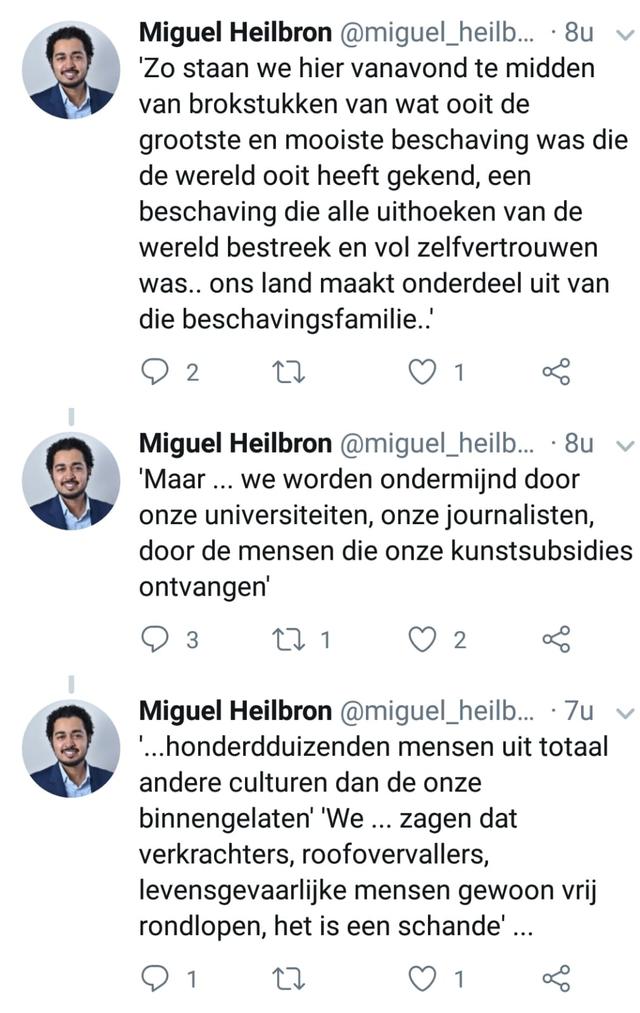The width and height of the screenshot is (640, 1013).
Task: Like the first tweet about 'beschavingsfamilie'
Action: click(424, 372)
